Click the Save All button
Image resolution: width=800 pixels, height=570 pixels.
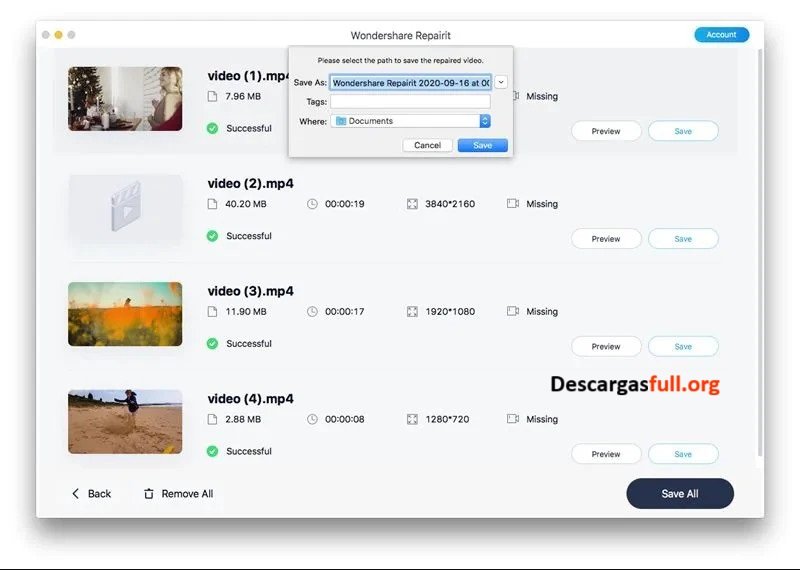tap(680, 493)
